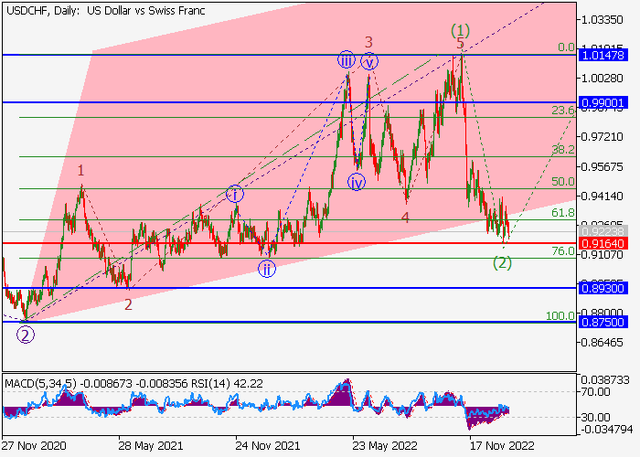Select the circled blue ii wave label

pyautogui.click(x=267, y=268)
